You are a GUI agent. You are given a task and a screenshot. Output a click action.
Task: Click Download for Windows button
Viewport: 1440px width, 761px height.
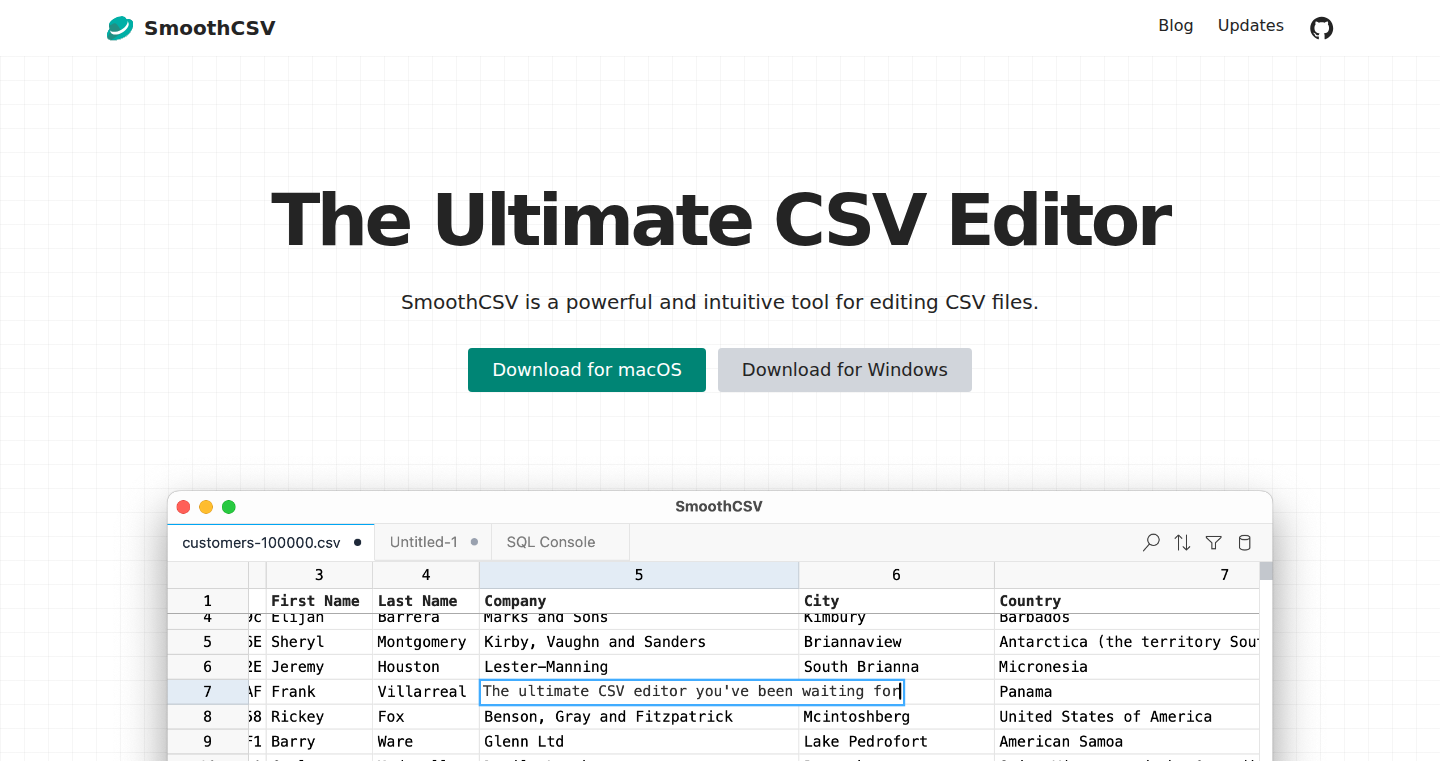(845, 370)
